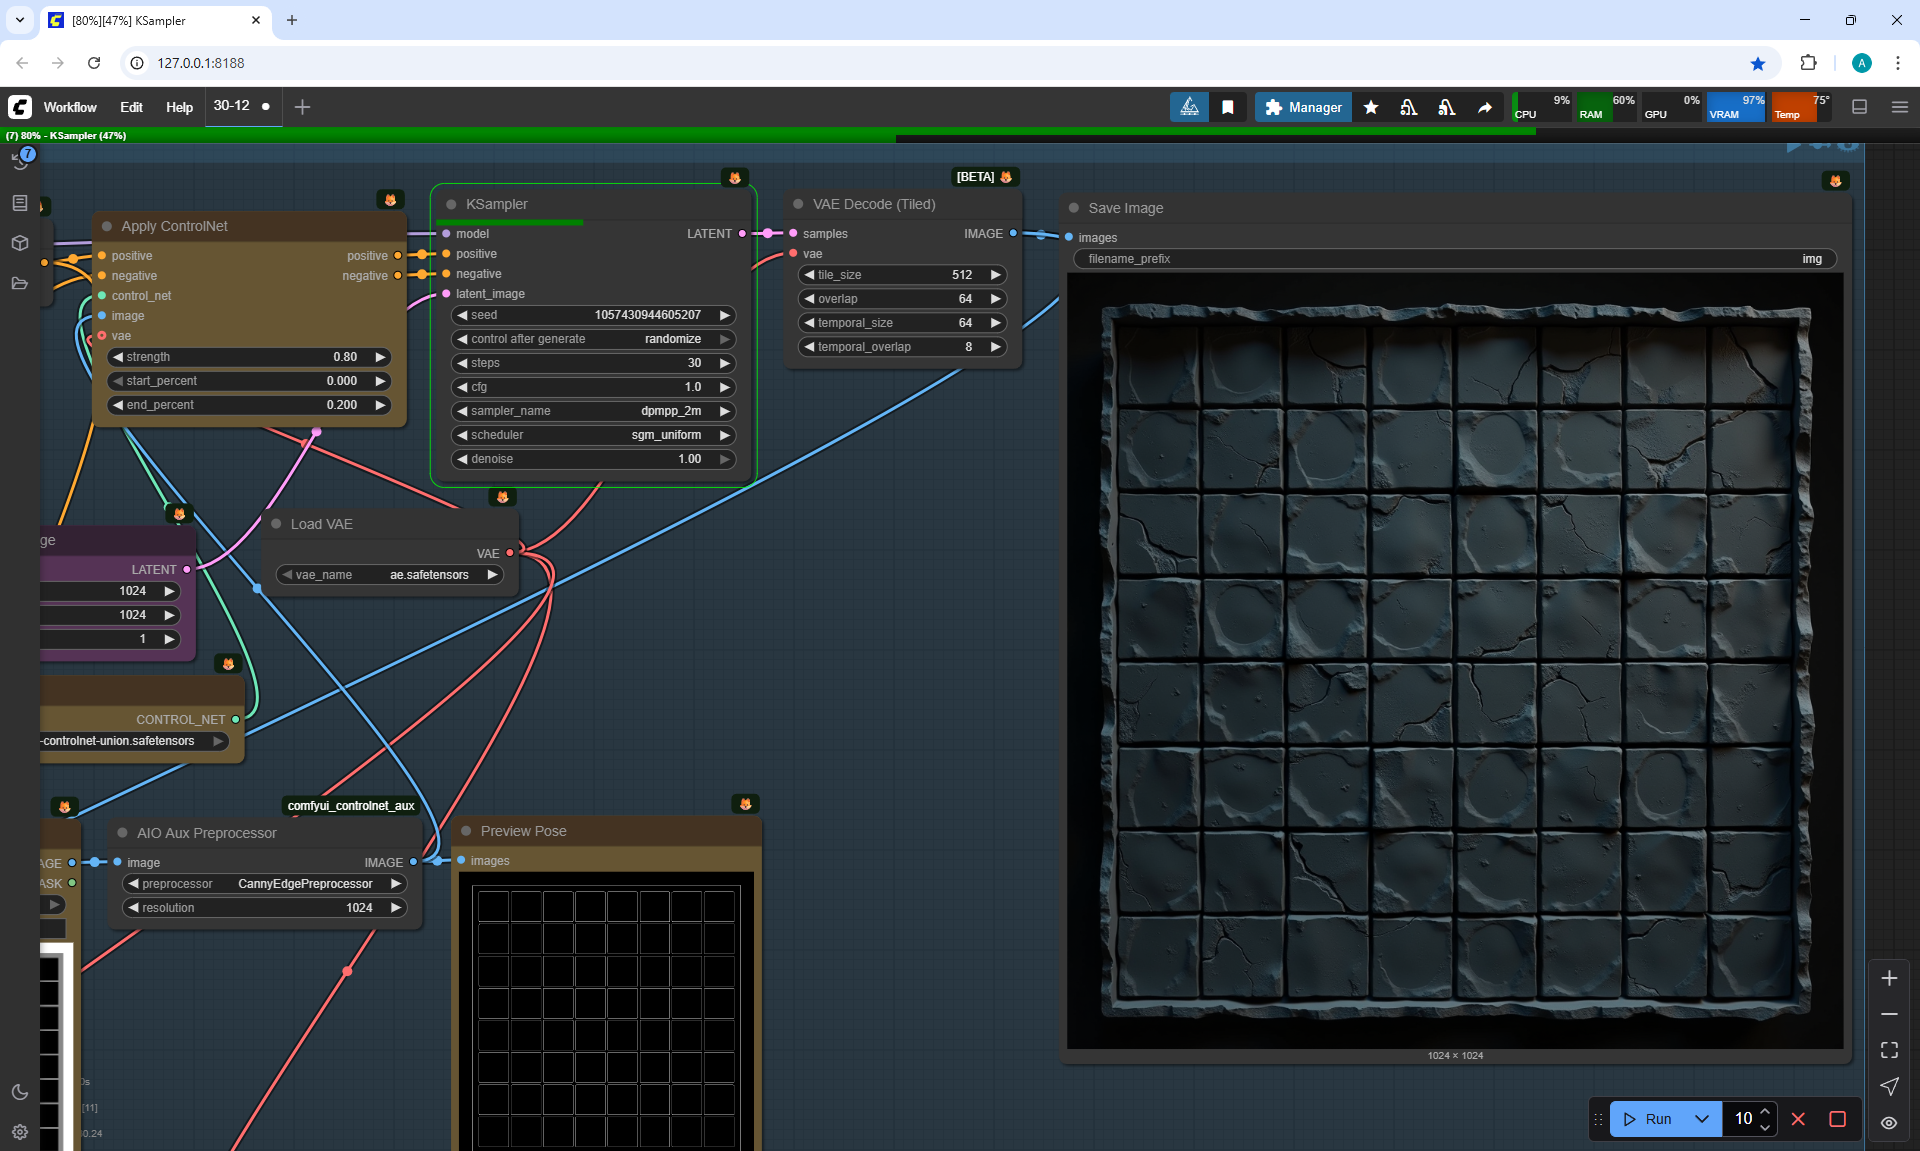This screenshot has width=1920, height=1151.
Task: Click the strength 0.80 slider in Apply ControlNet
Action: click(248, 357)
